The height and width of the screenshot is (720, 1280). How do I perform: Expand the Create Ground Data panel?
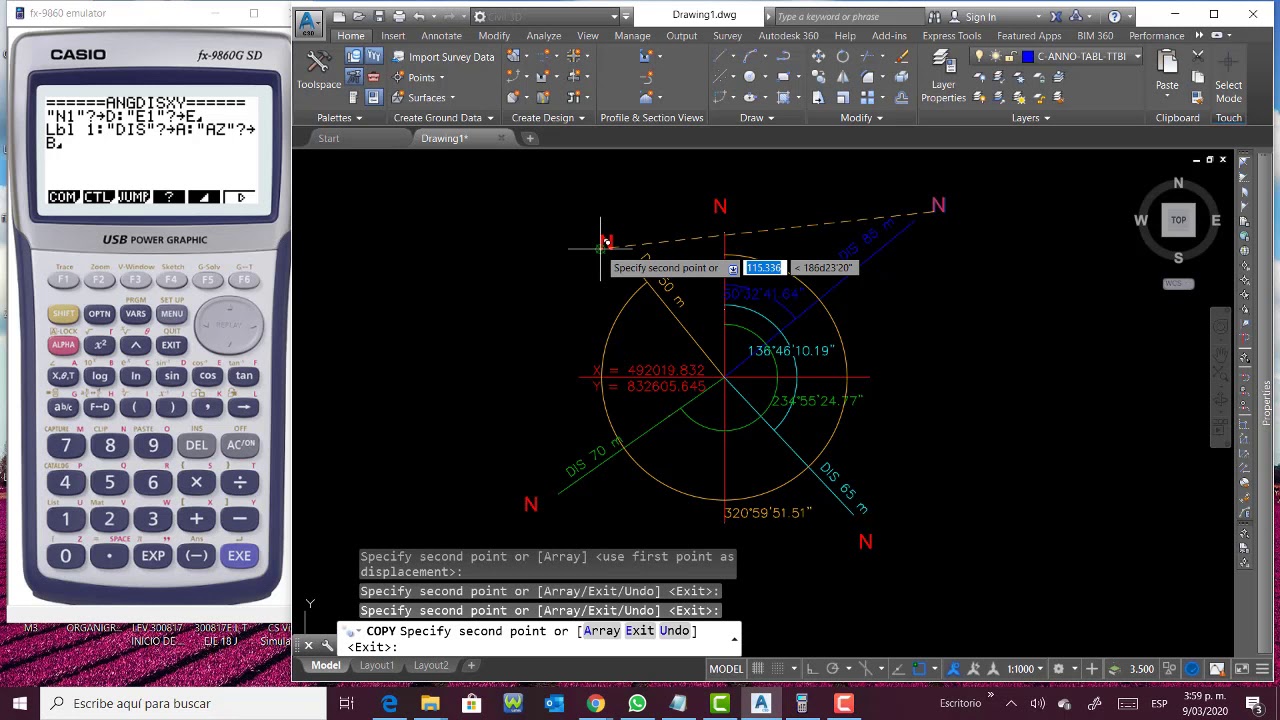(443, 118)
